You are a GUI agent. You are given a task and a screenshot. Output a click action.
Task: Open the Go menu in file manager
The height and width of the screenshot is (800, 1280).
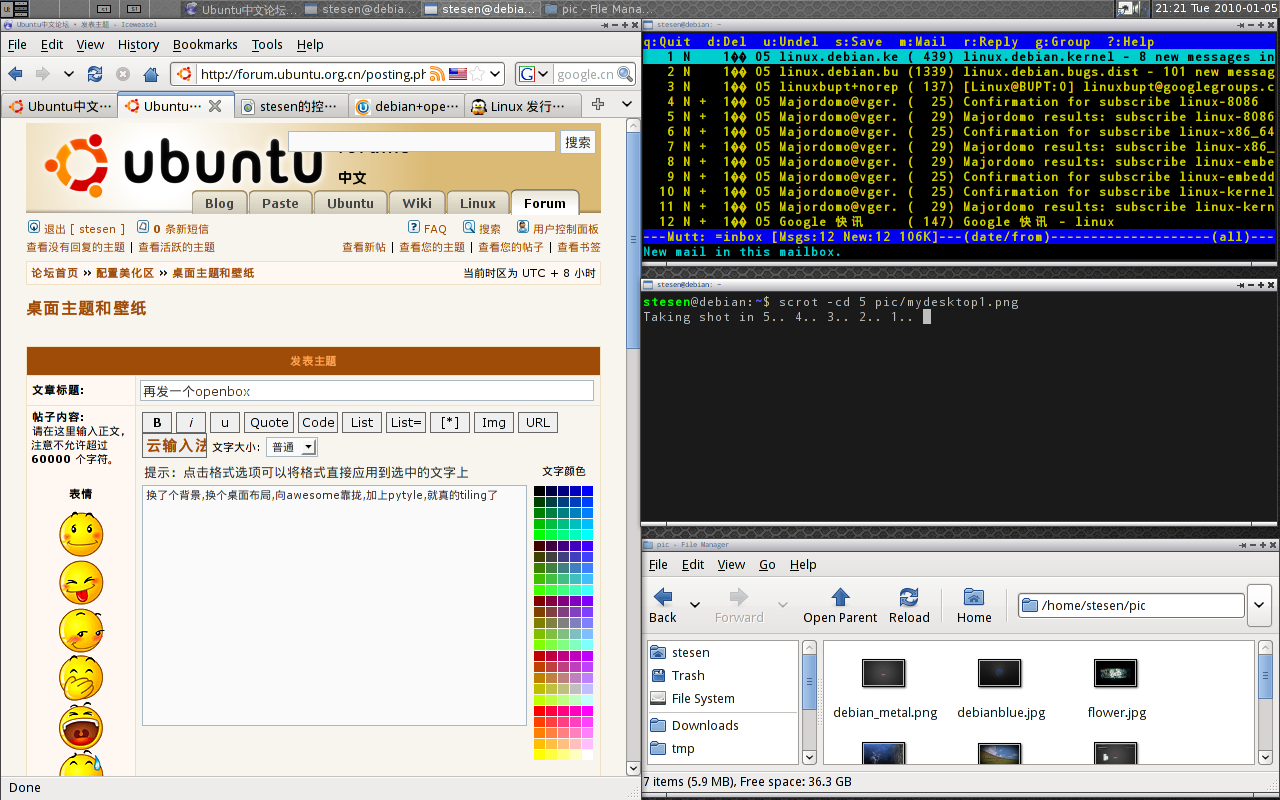(x=767, y=564)
